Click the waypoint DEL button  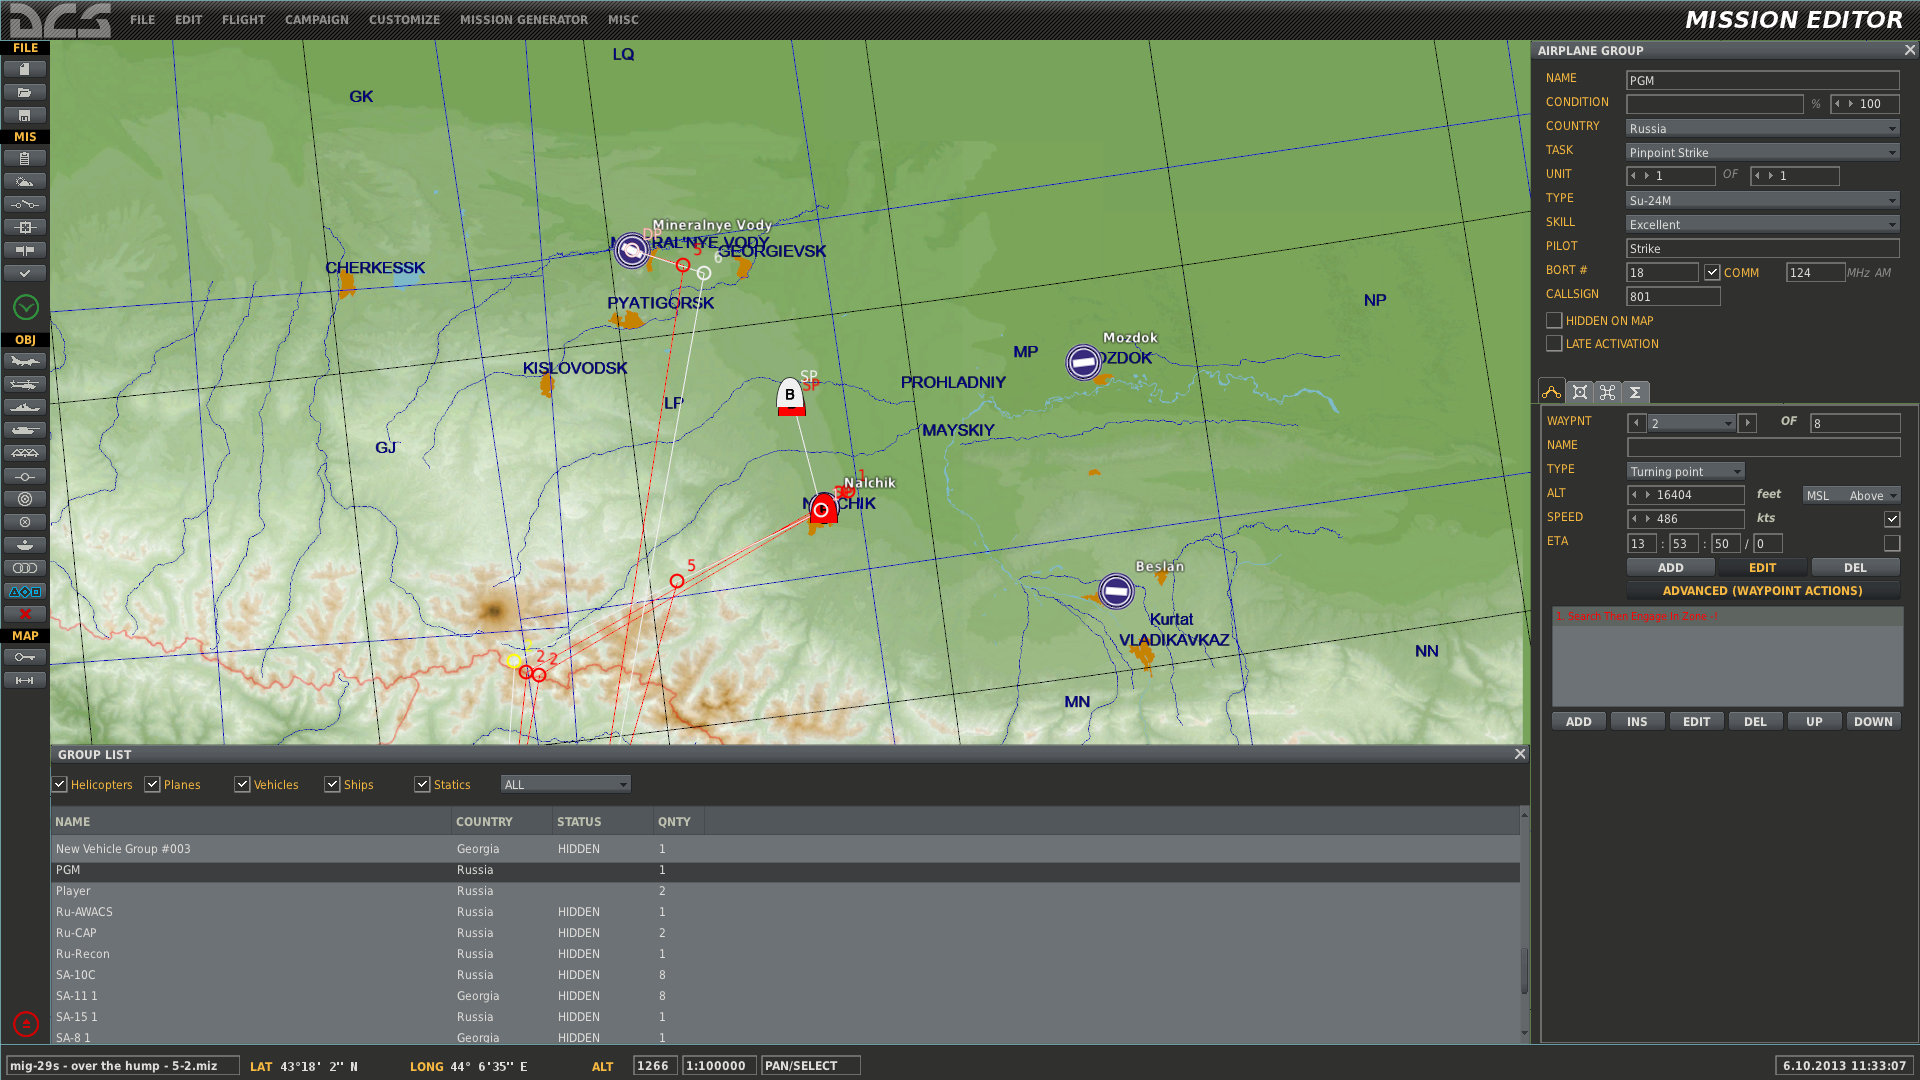tap(1855, 567)
